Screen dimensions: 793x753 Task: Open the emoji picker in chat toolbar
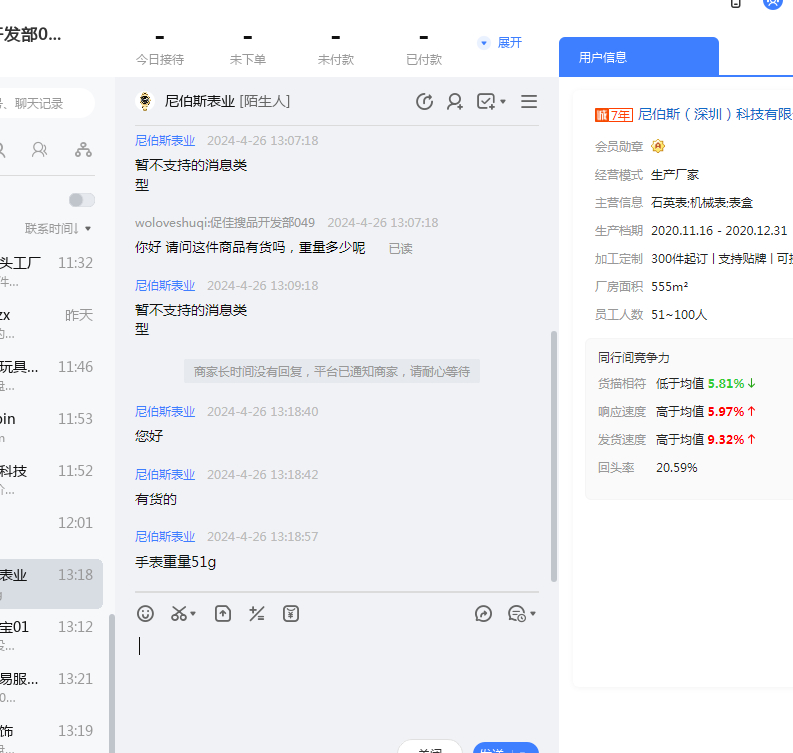click(x=146, y=614)
